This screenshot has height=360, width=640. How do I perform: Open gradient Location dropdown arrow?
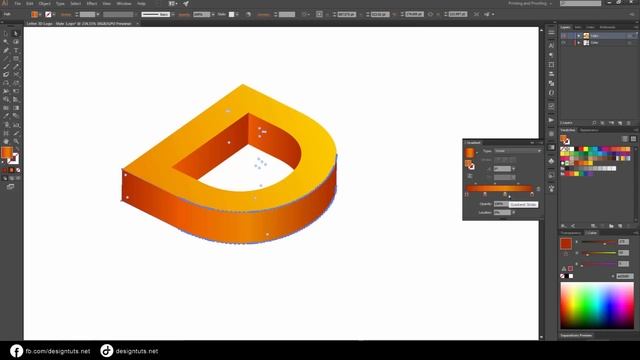point(514,213)
